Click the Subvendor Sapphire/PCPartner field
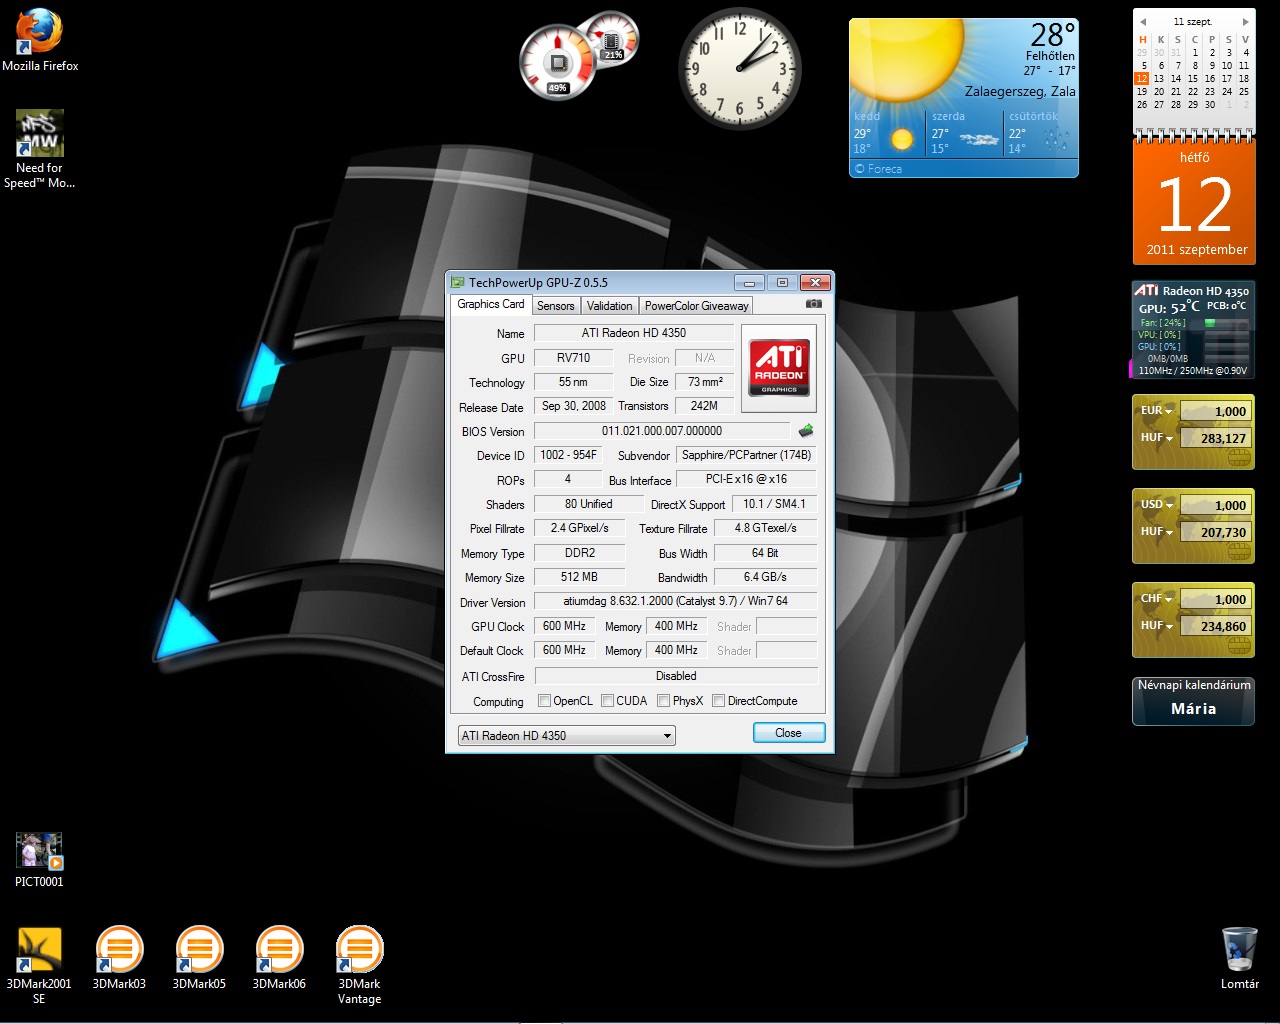The image size is (1280, 1024). tap(747, 455)
